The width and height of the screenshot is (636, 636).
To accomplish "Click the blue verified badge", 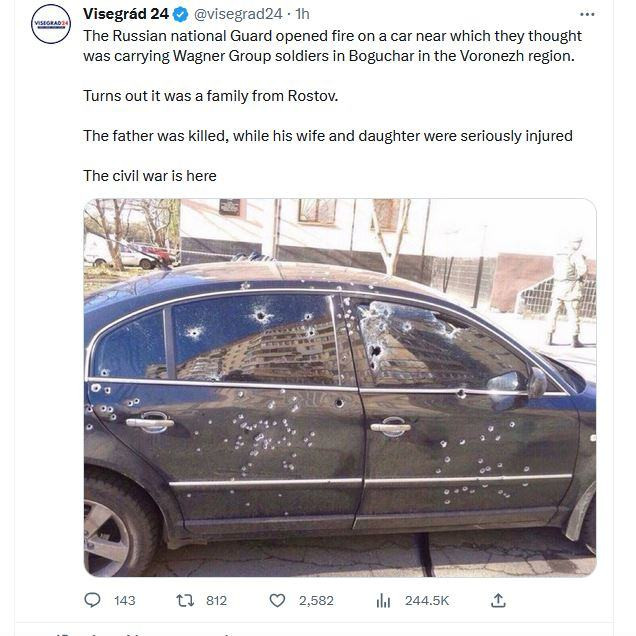I will click(180, 14).
